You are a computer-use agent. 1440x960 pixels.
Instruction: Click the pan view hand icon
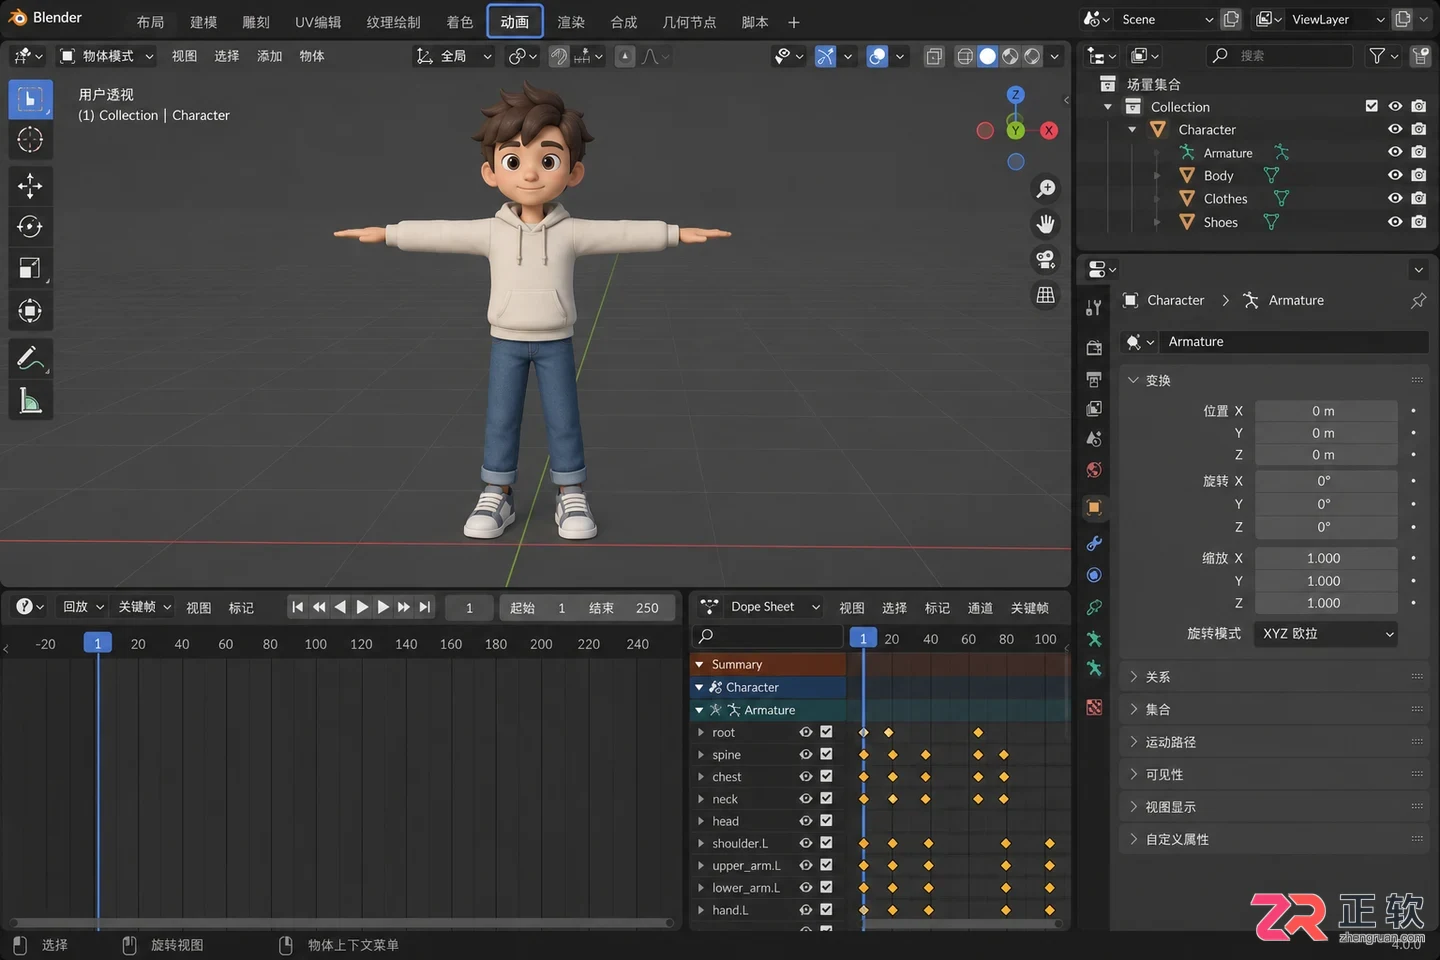(1046, 224)
